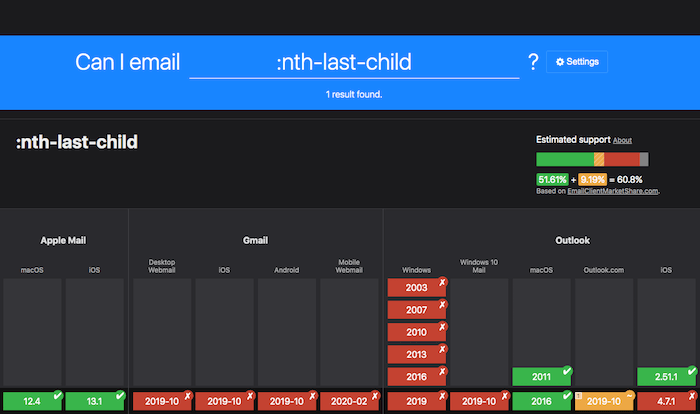
Task: Select the green 51.61% support badge
Action: pos(552,180)
